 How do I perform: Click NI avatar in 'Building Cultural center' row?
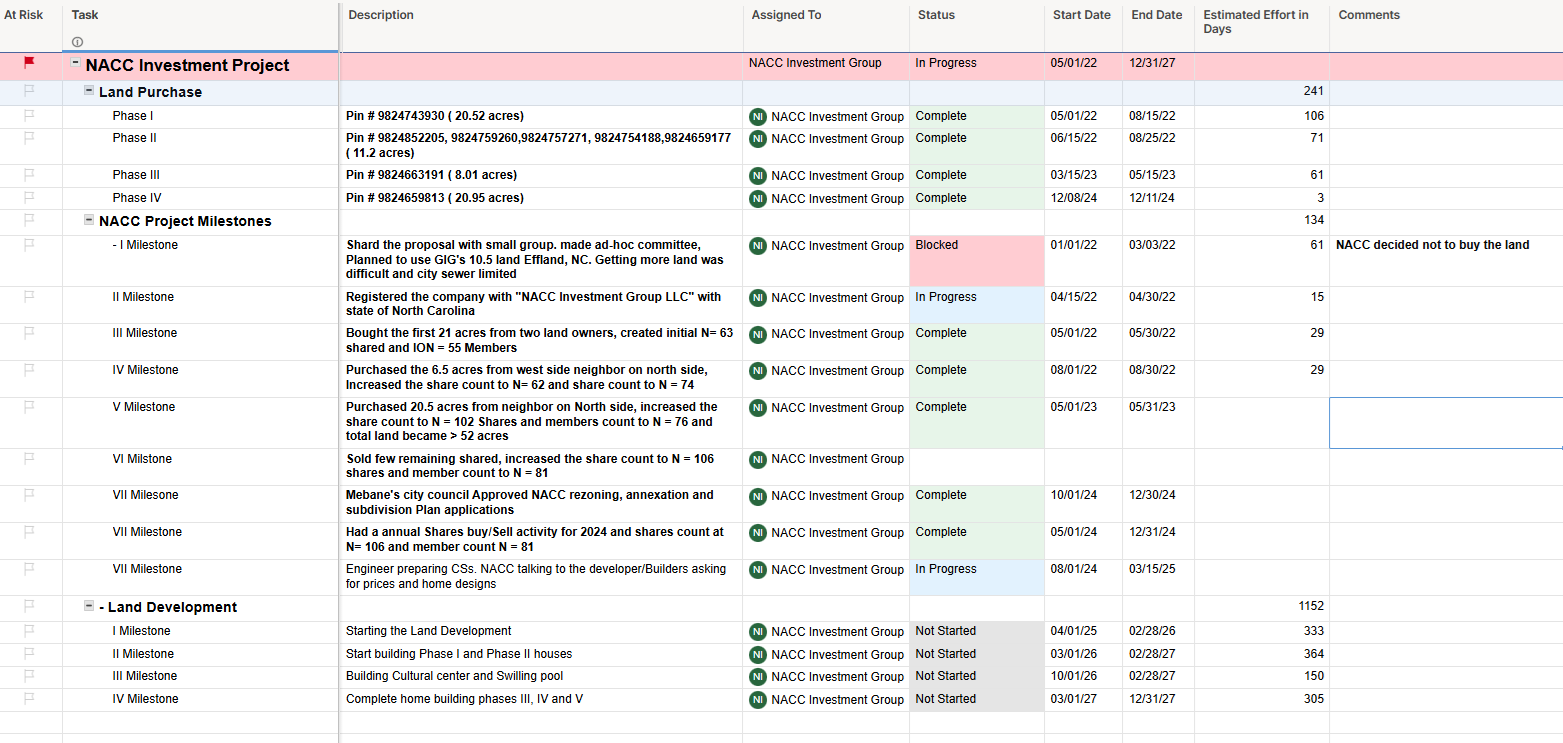[x=758, y=677]
